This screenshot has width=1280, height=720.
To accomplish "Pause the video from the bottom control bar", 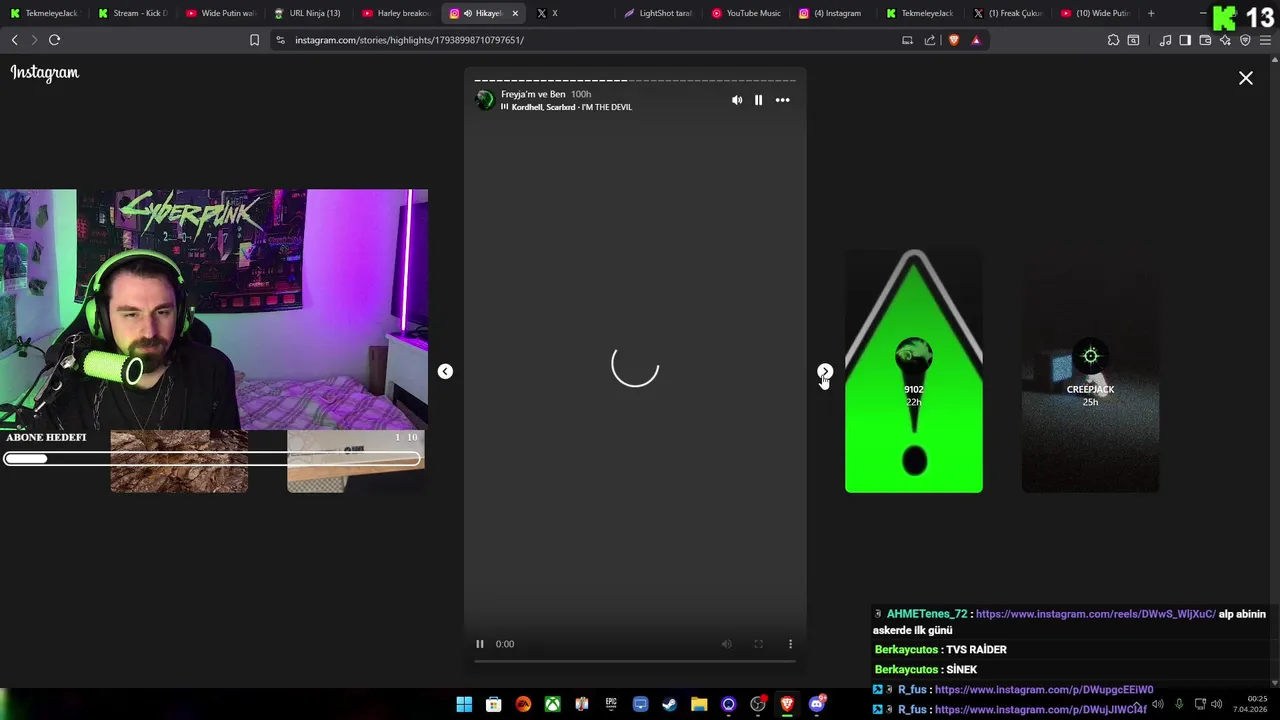I will pos(479,644).
